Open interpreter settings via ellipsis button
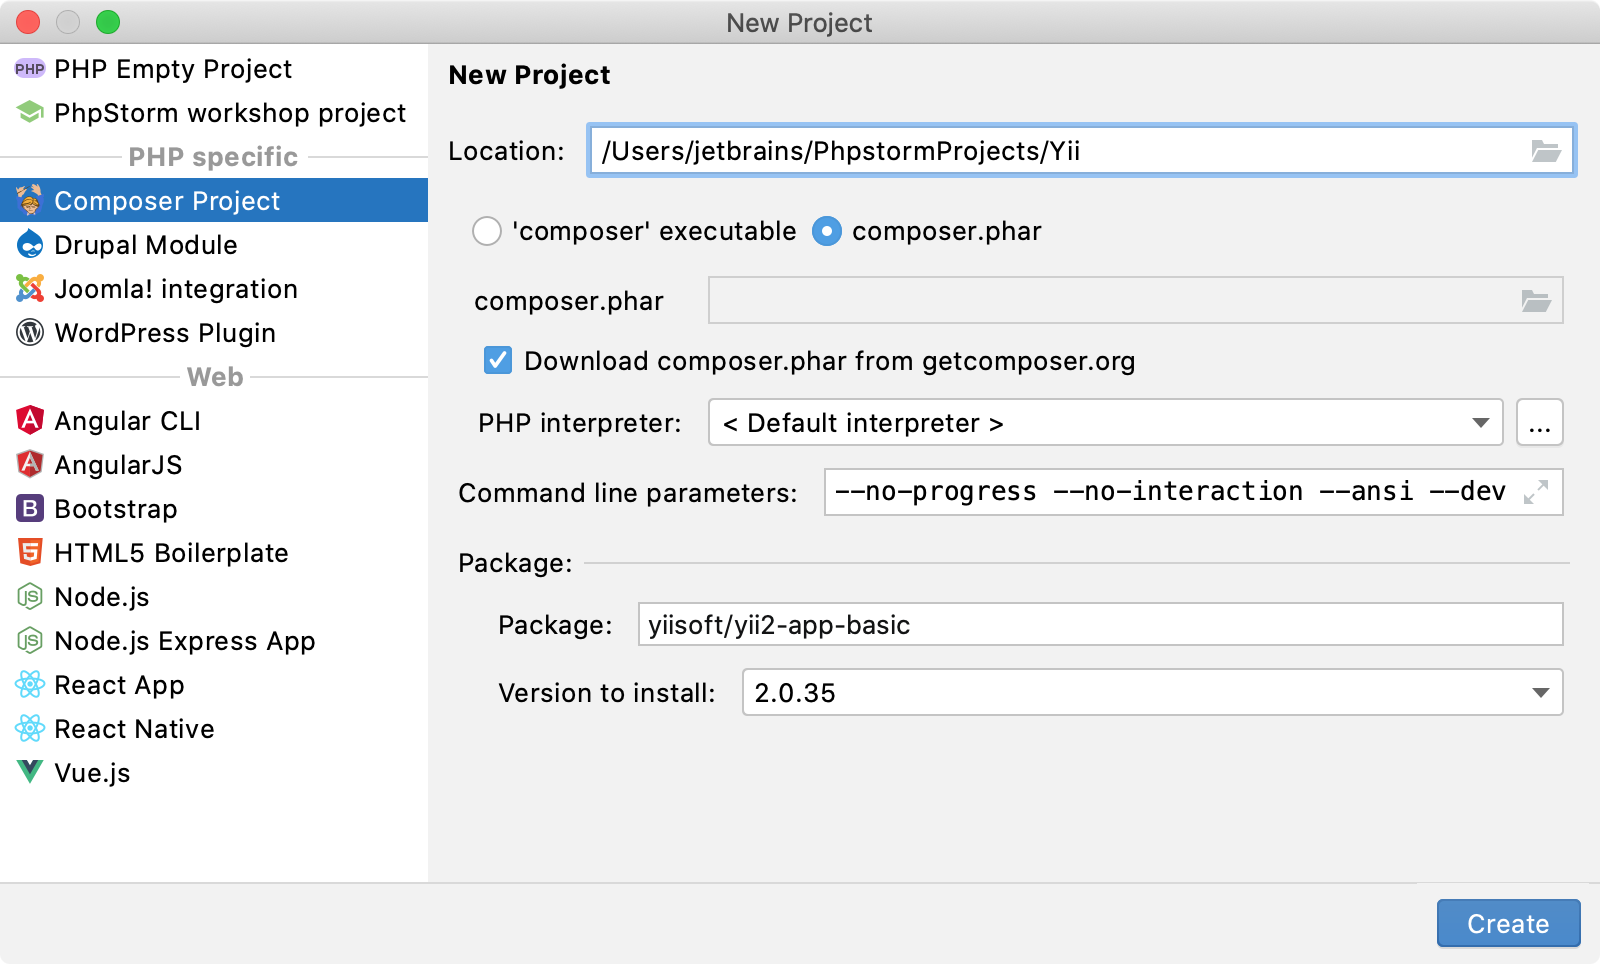The height and width of the screenshot is (964, 1600). (x=1540, y=423)
